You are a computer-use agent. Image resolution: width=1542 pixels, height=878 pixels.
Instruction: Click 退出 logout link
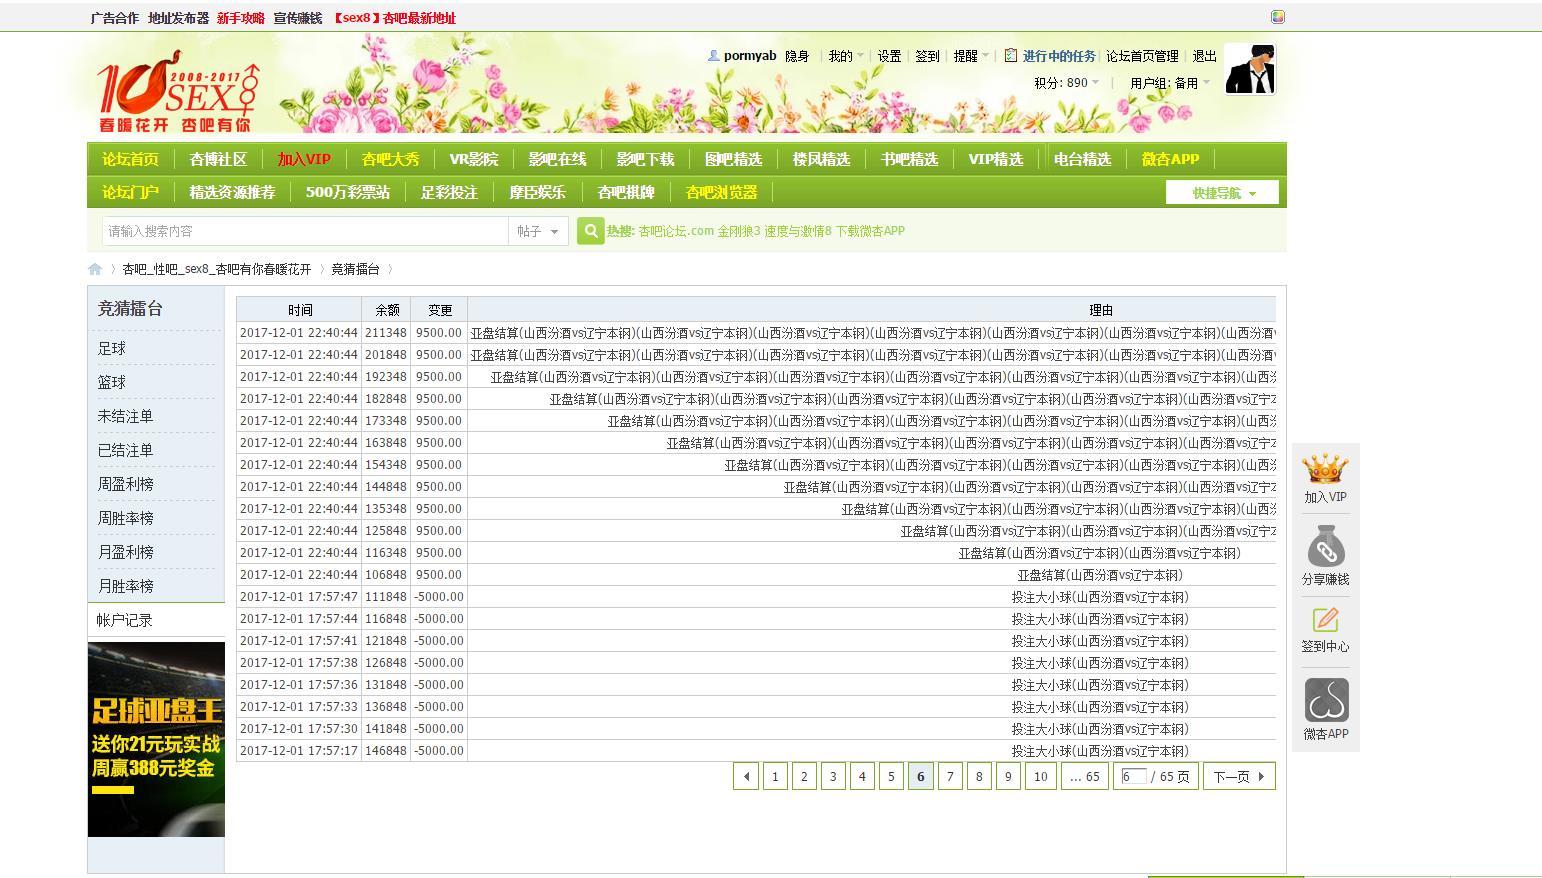1205,56
